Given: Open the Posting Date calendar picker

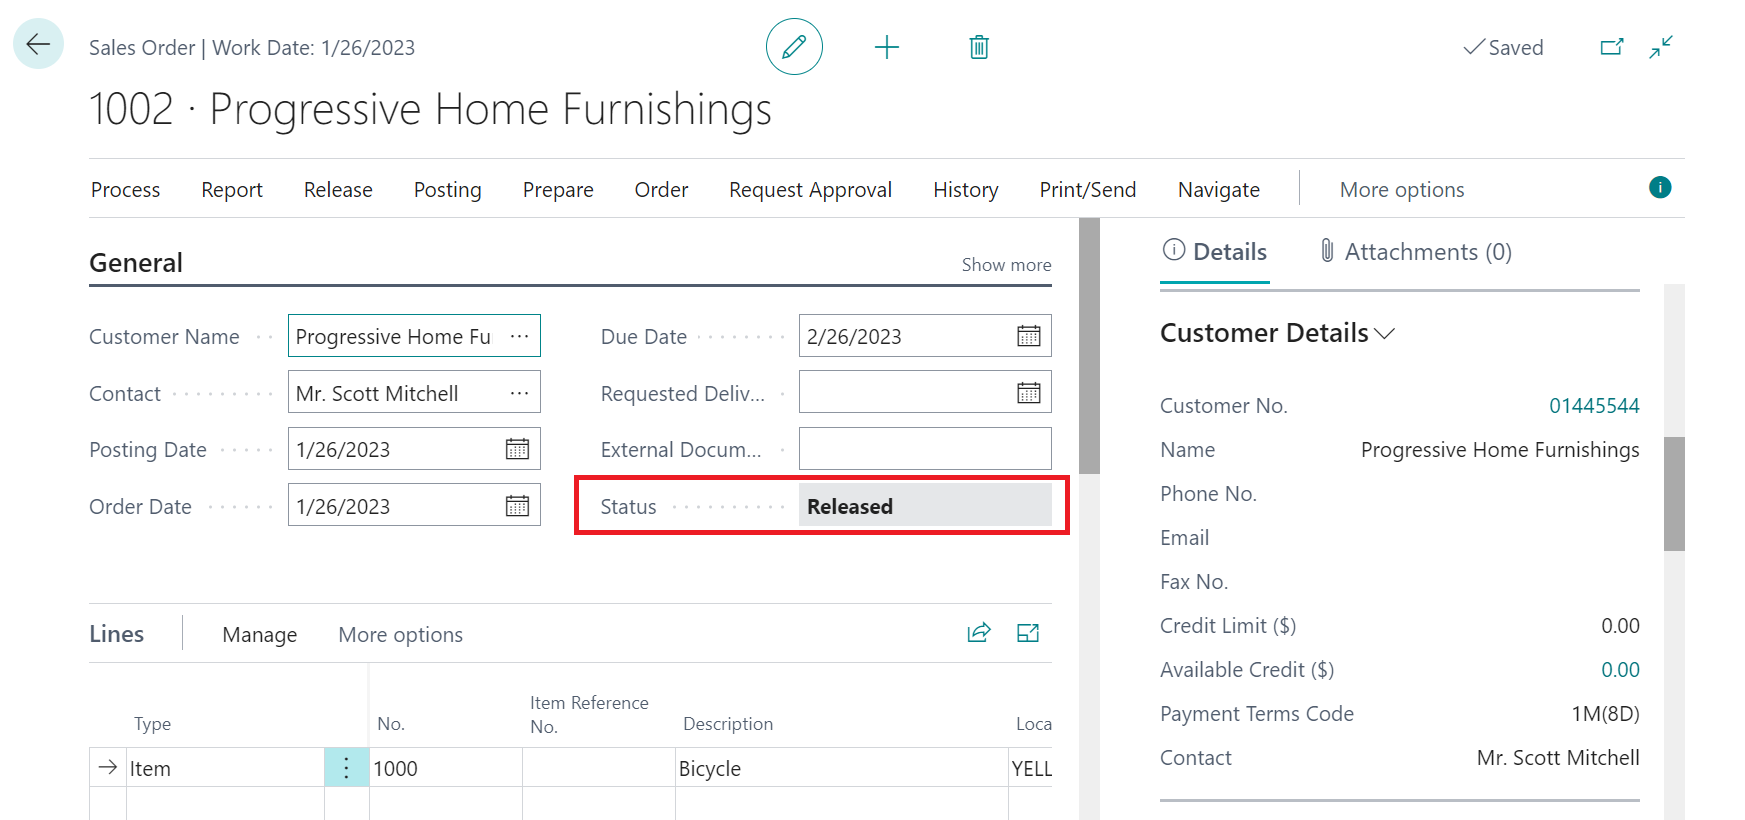Looking at the screenshot, I should click(x=517, y=449).
